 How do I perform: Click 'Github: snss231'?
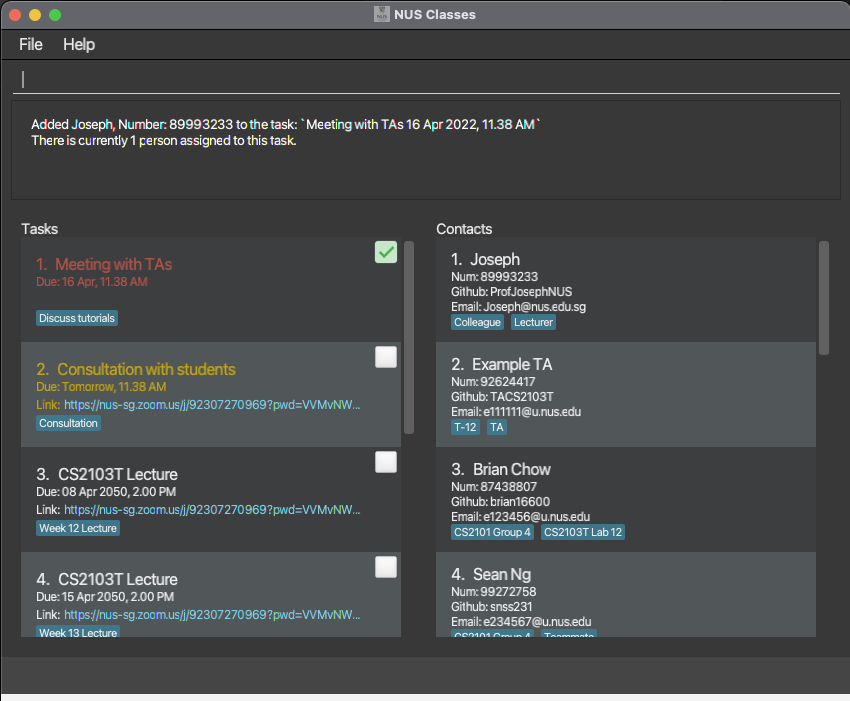[492, 607]
